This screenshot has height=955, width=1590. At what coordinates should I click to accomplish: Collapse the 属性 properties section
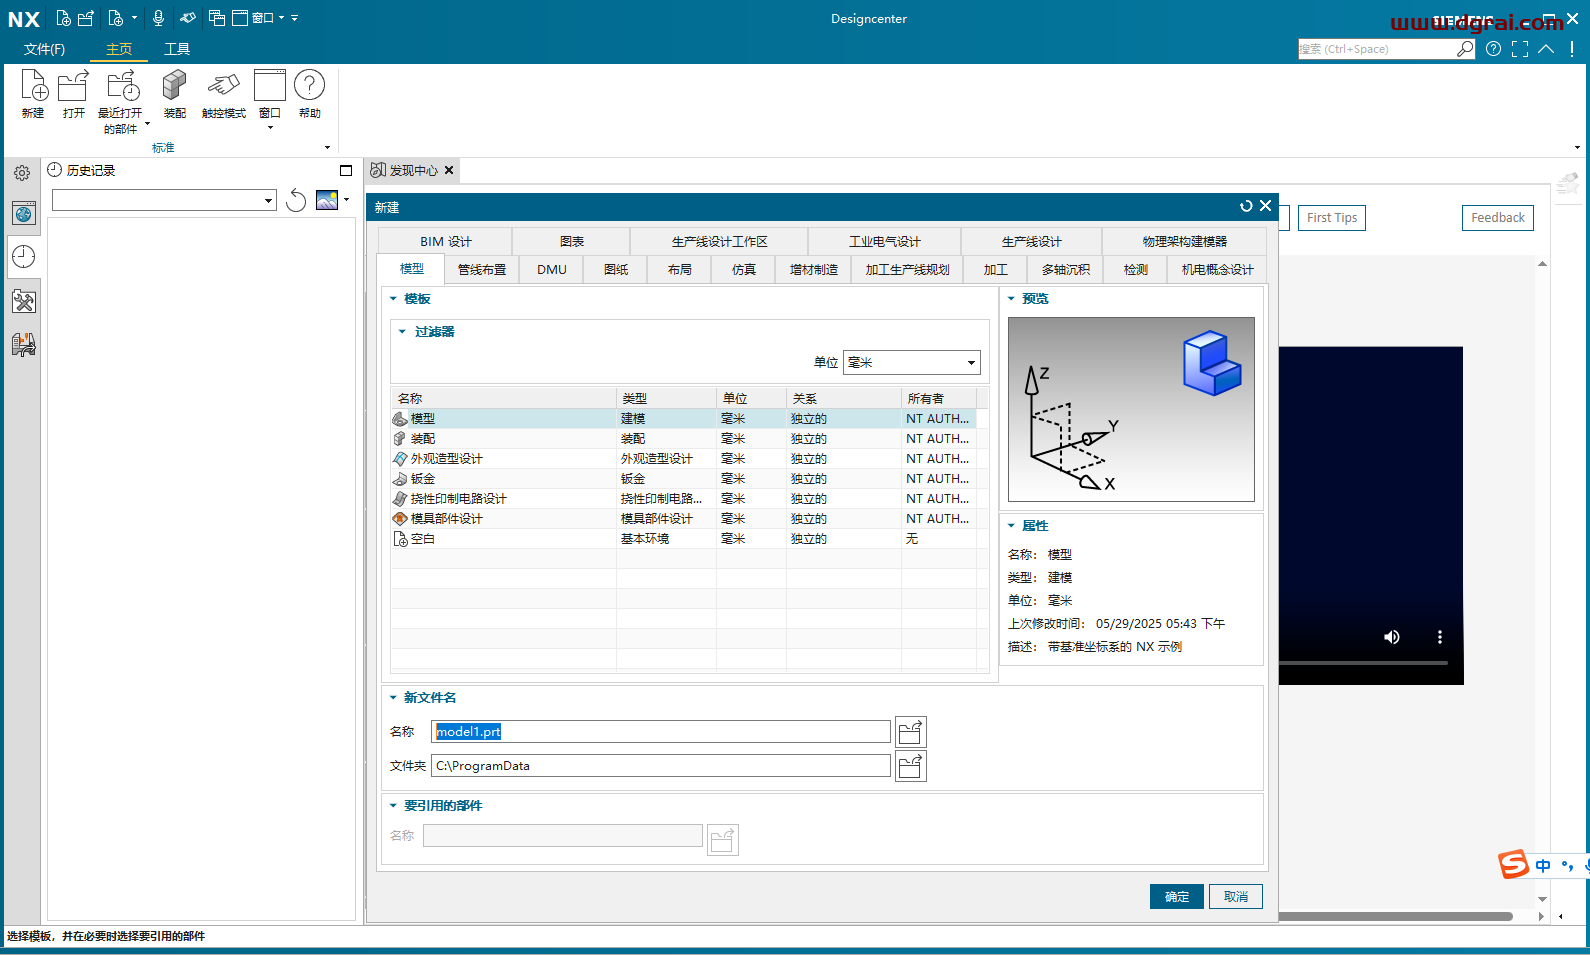[1011, 526]
